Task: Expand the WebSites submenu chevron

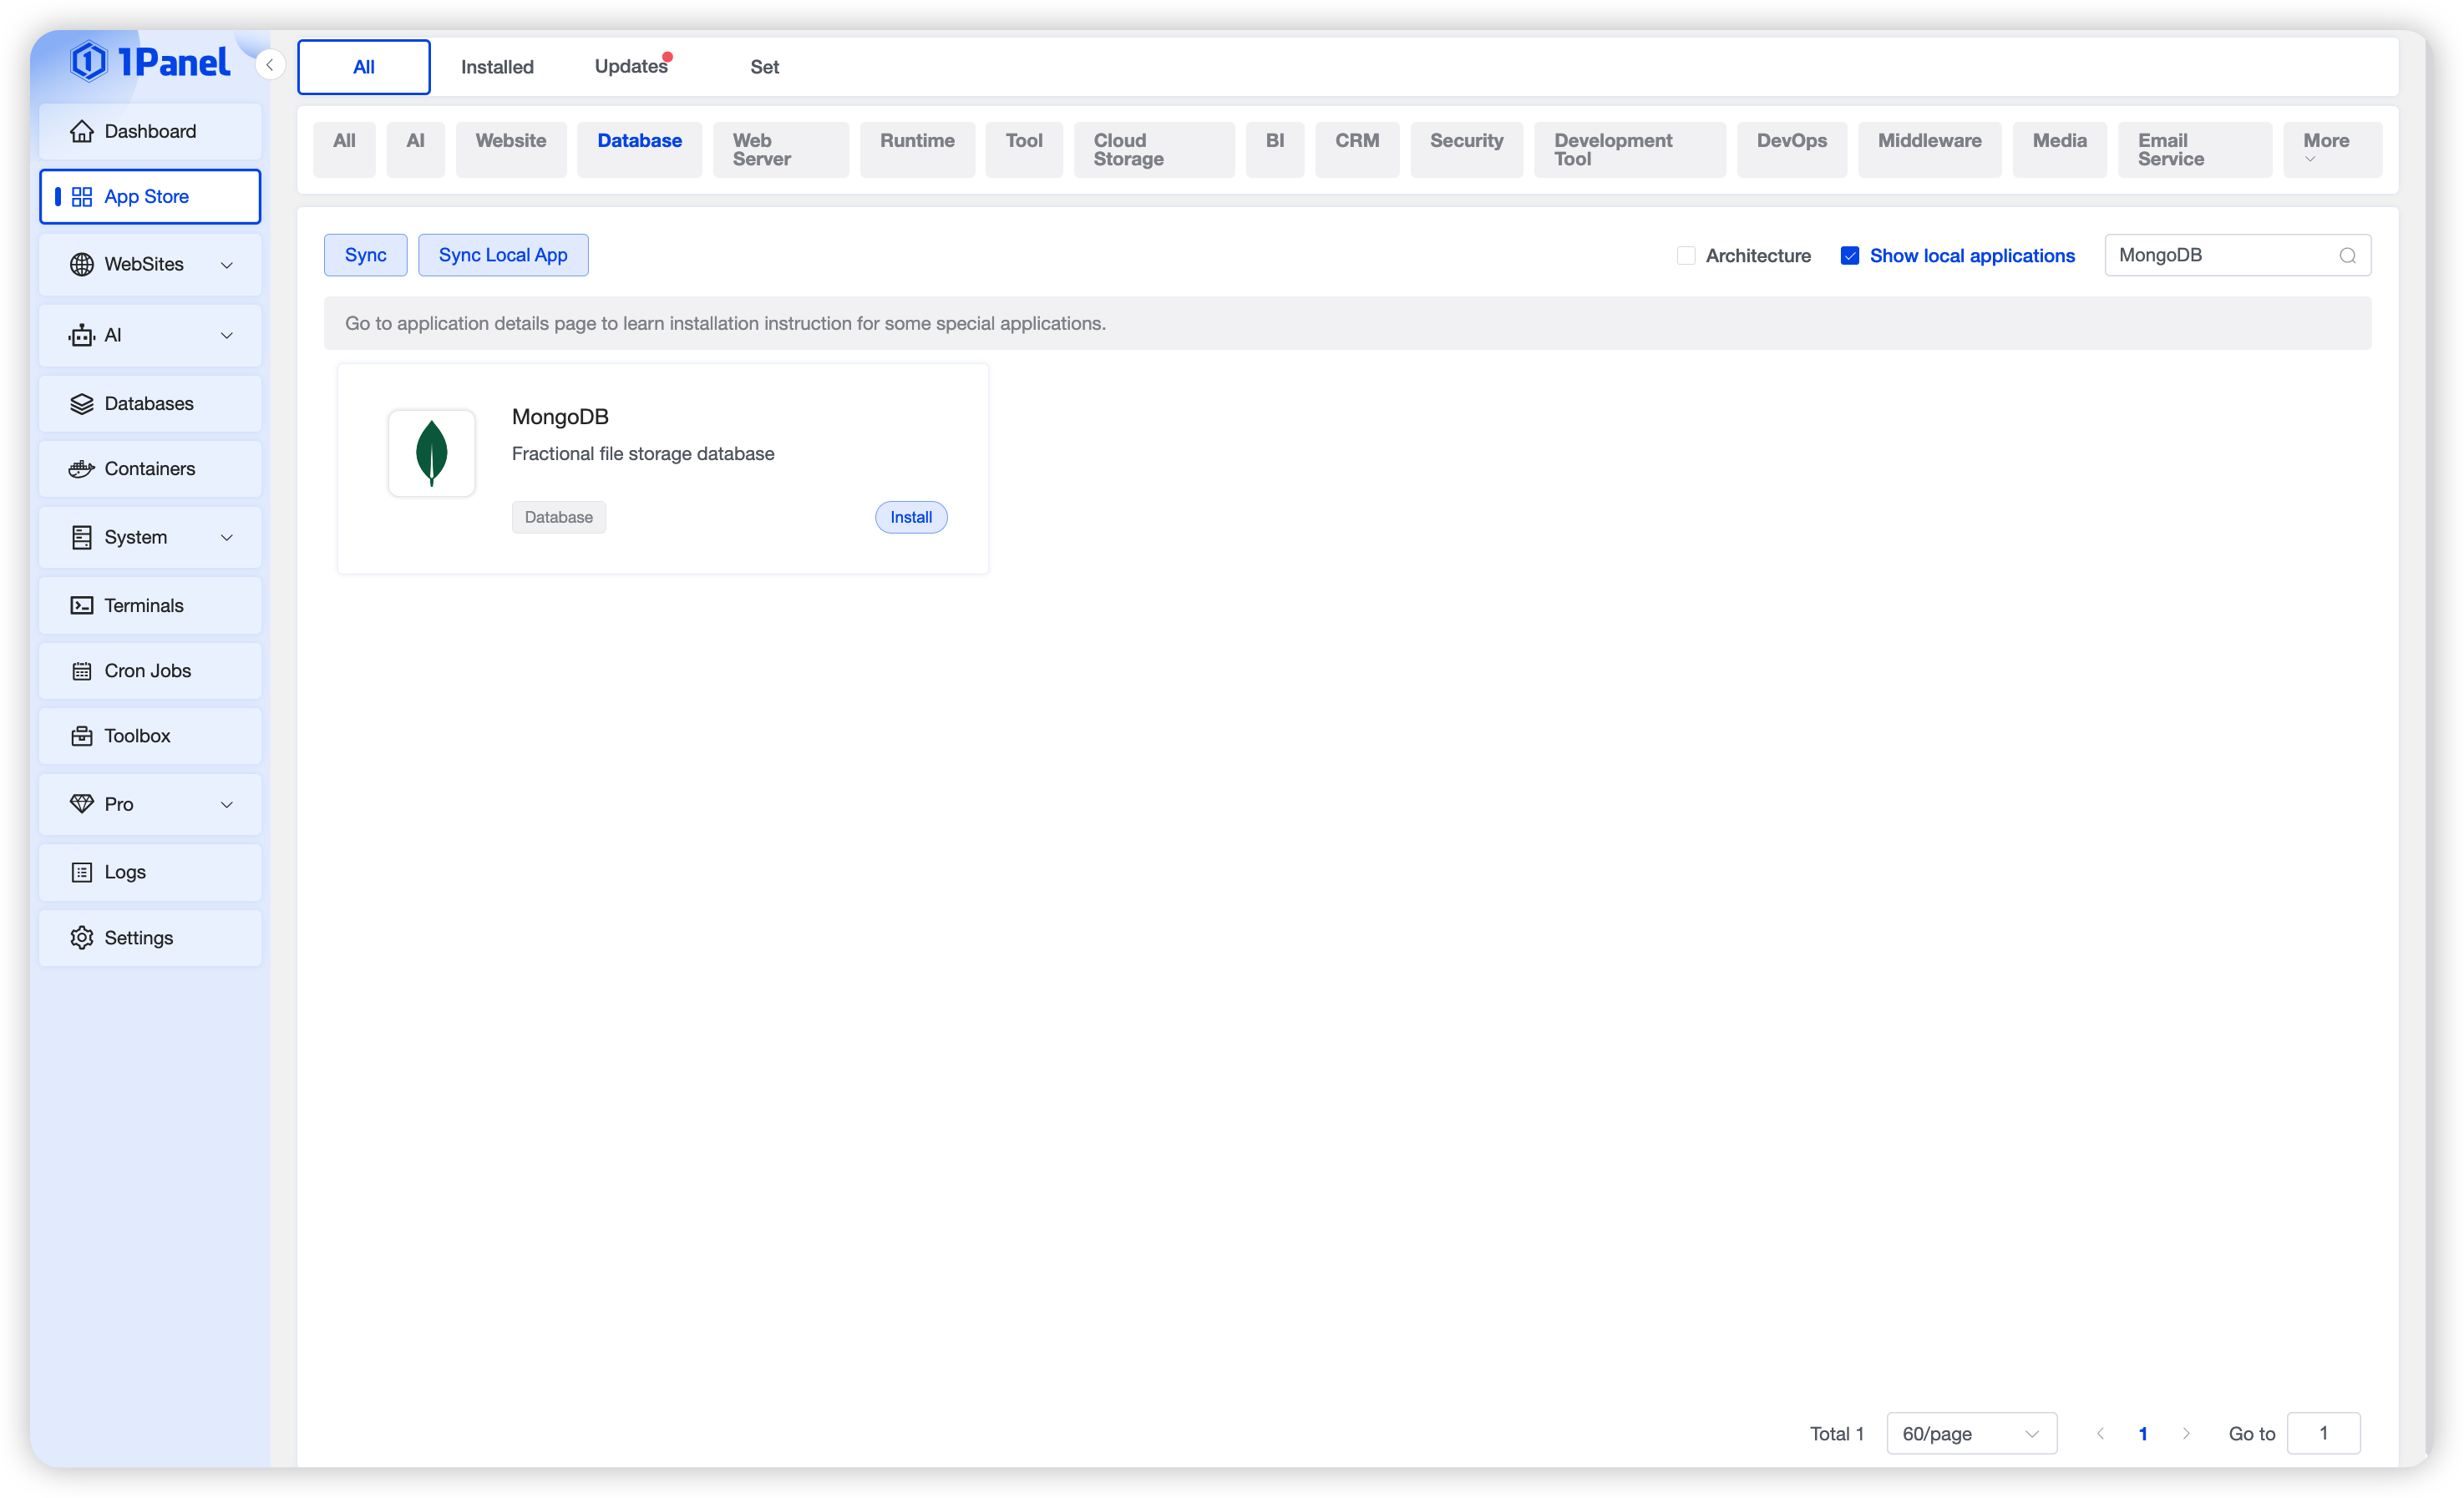Action: pyautogui.click(x=227, y=265)
